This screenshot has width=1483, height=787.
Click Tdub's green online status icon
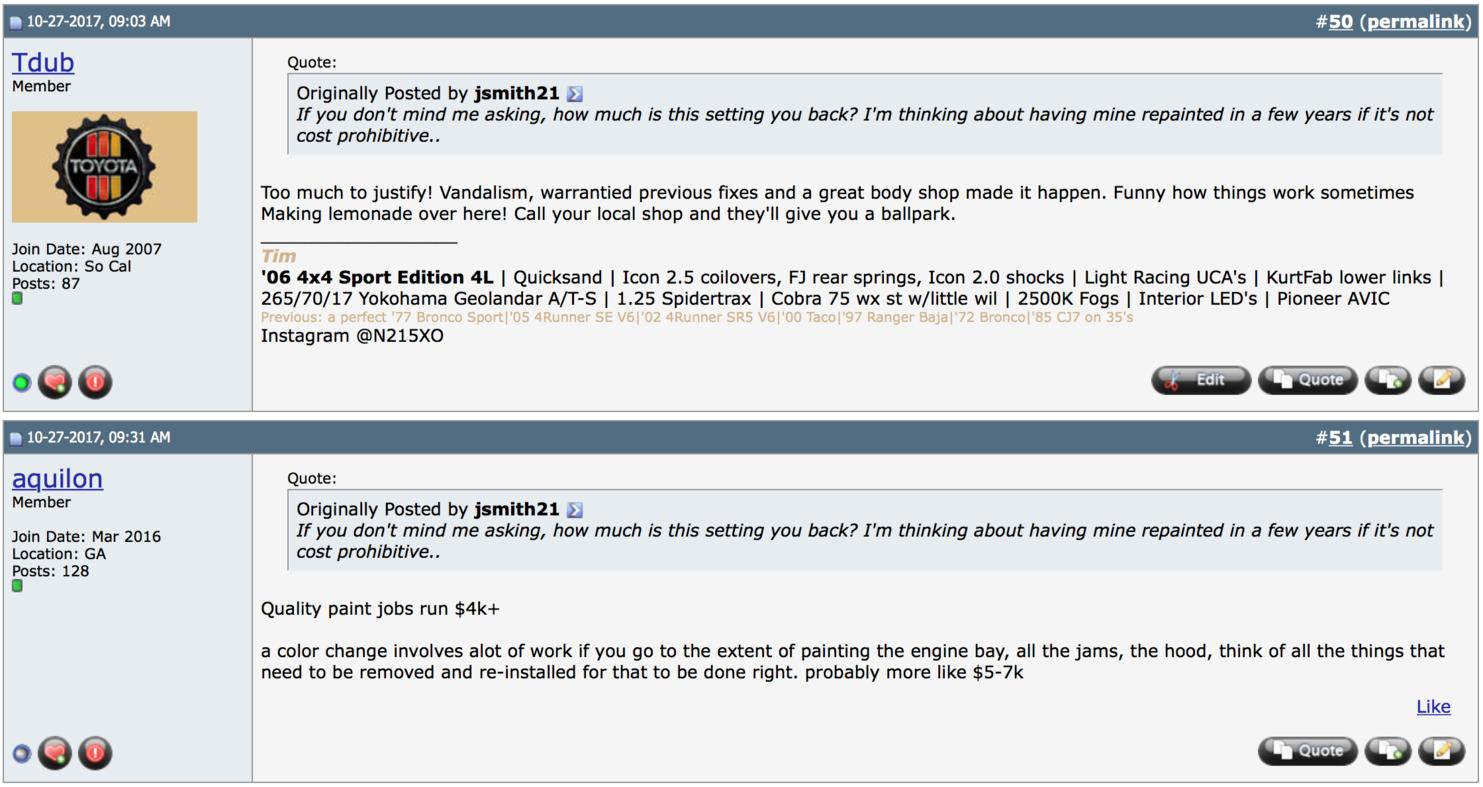tap(22, 383)
